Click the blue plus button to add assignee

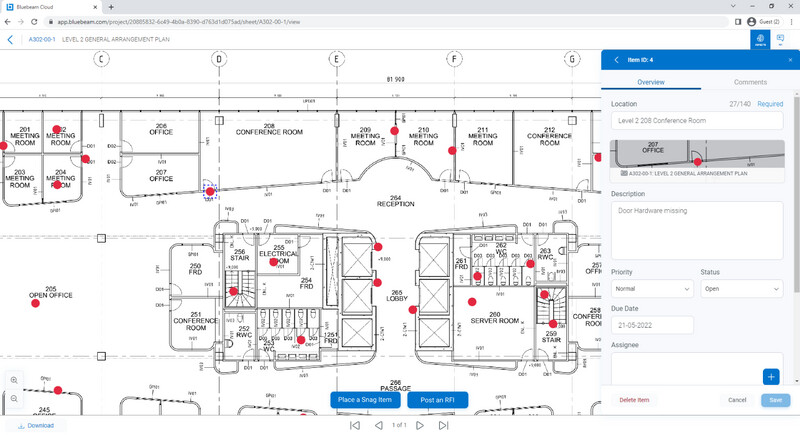click(x=771, y=377)
